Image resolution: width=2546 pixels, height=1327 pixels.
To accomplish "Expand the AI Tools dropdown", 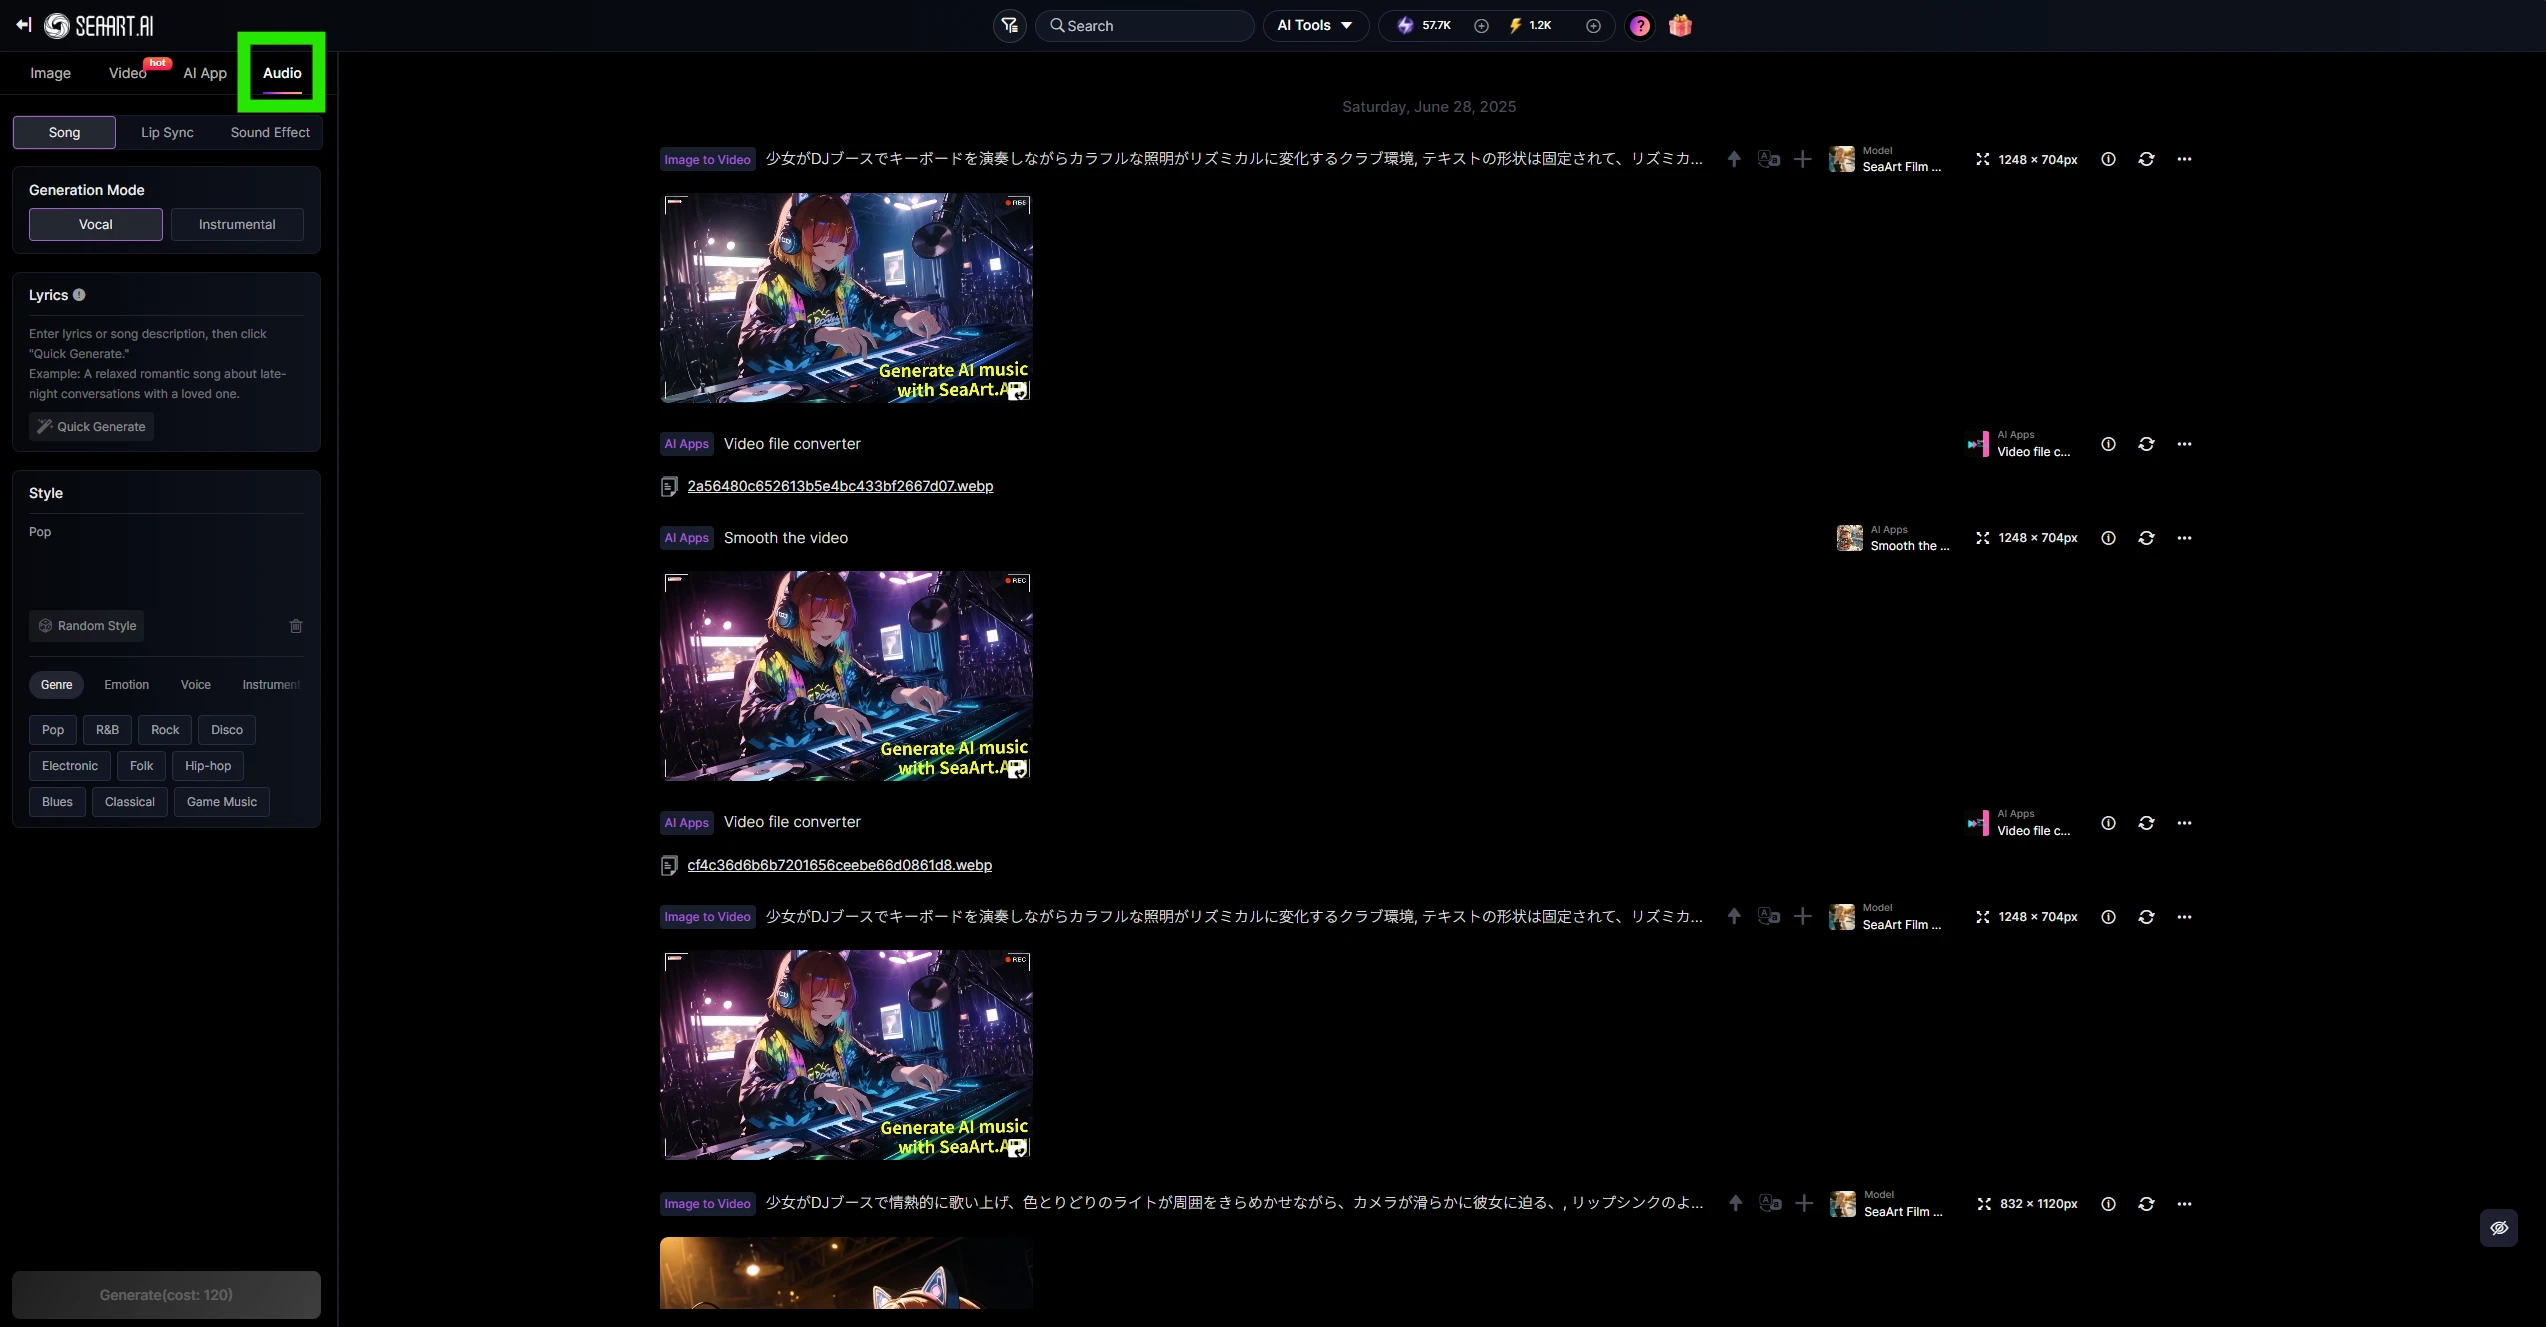I will click(1314, 25).
